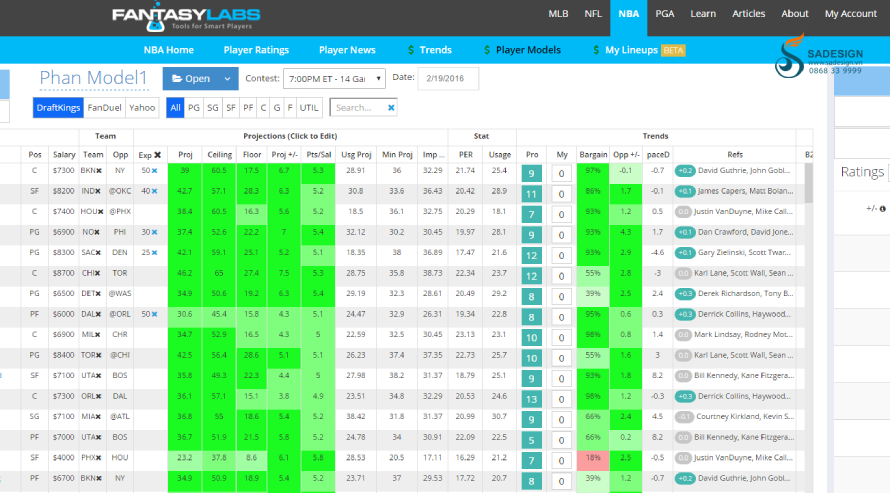Click the FantasyLabs logo
The width and height of the screenshot is (890, 493).
(x=186, y=18)
